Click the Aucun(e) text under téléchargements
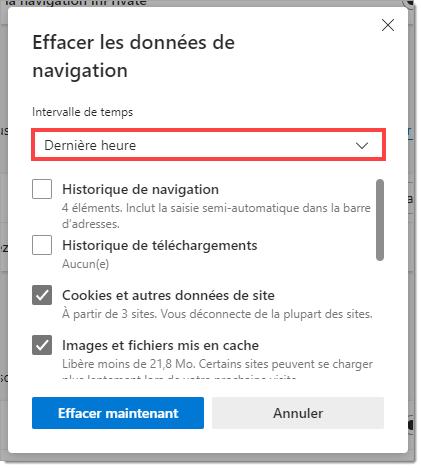Viewport: 421px width, 468px height. click(x=85, y=264)
